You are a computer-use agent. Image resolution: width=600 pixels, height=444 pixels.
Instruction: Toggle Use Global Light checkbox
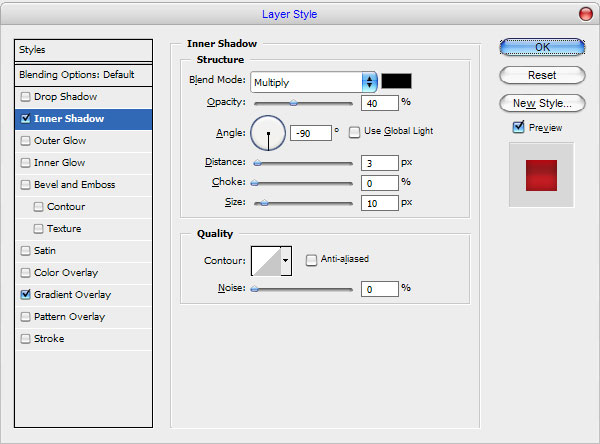[x=354, y=132]
